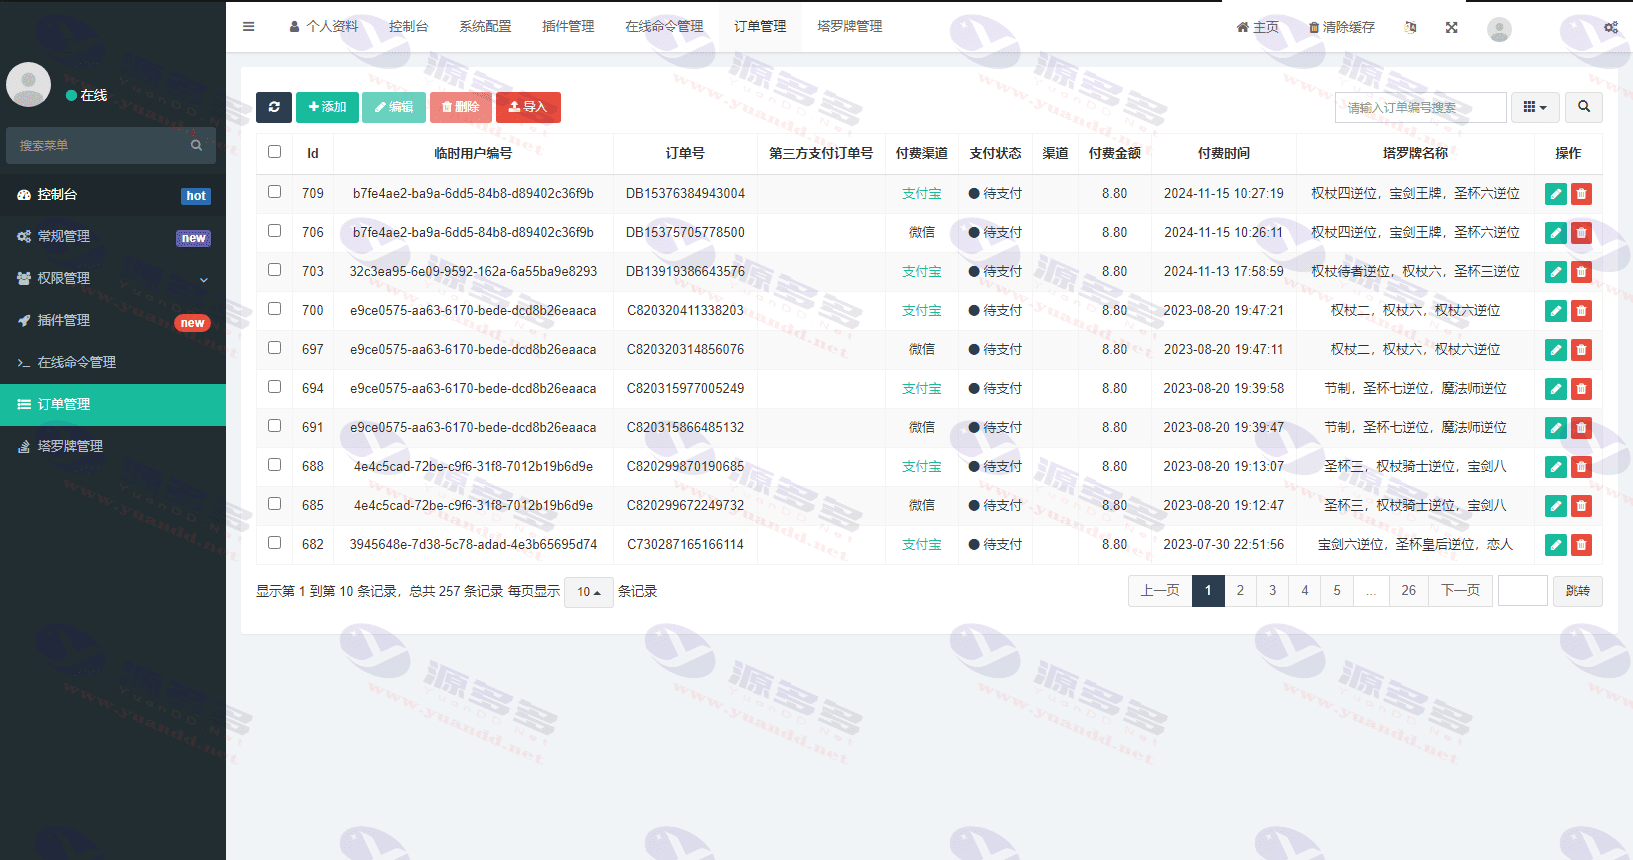The width and height of the screenshot is (1633, 860).
Task: Toggle the select-all header checkbox
Action: (274, 152)
